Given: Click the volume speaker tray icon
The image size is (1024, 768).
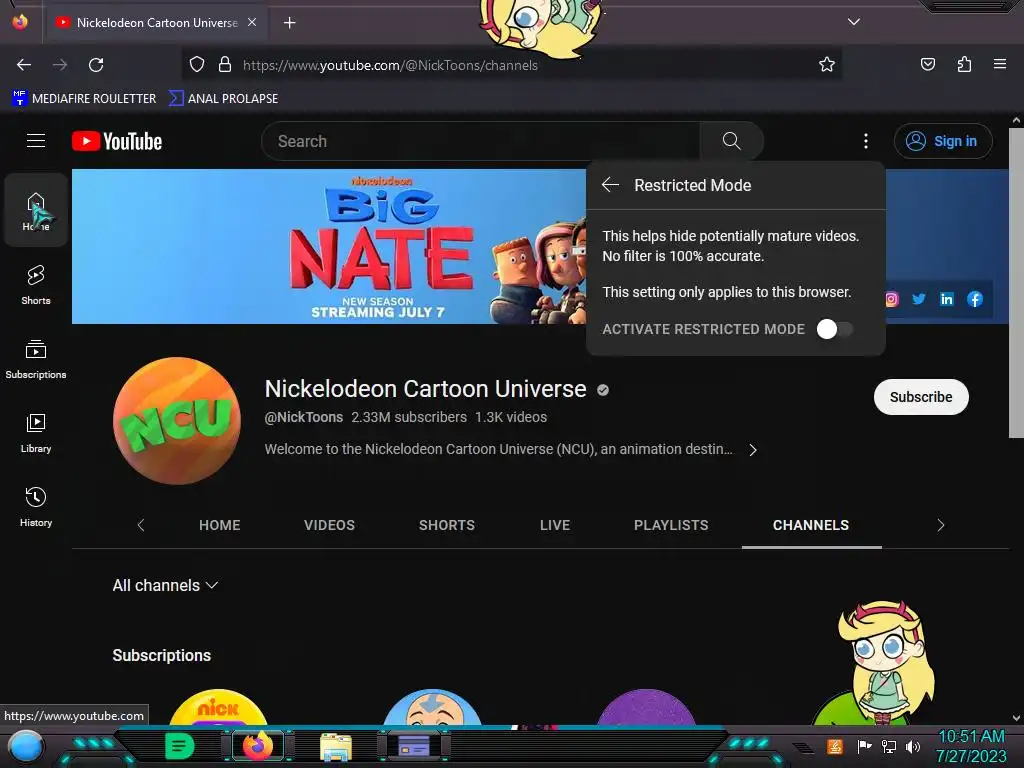Looking at the screenshot, I should tap(913, 746).
